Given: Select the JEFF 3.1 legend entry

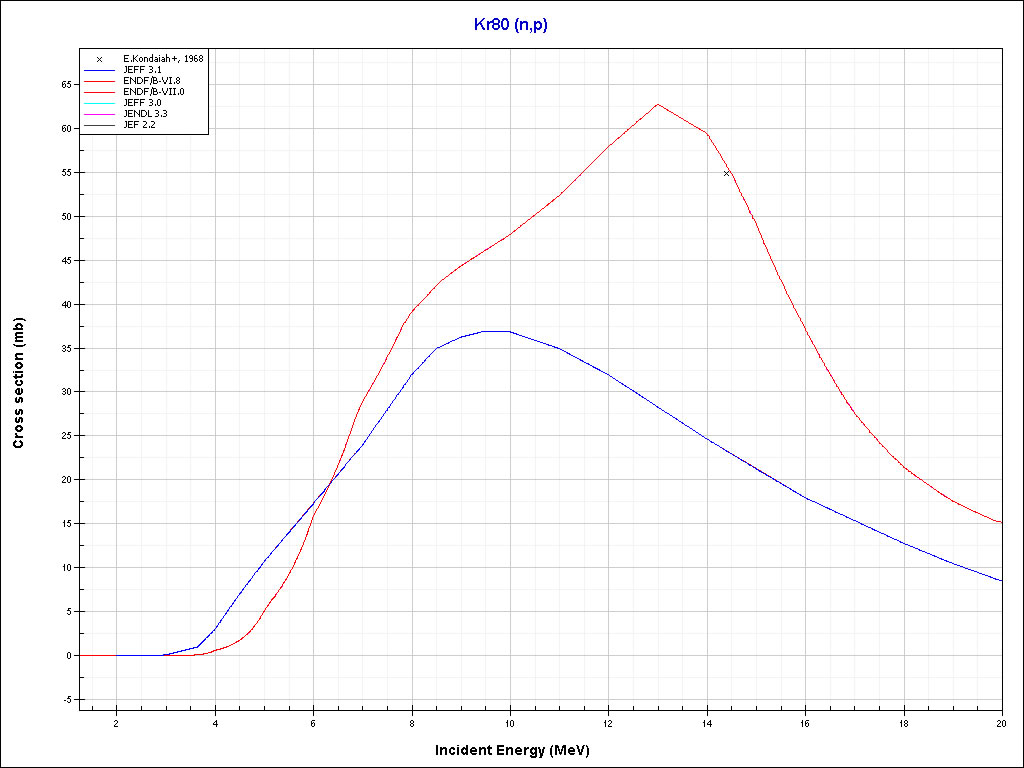Looking at the screenshot, I should click(142, 69).
